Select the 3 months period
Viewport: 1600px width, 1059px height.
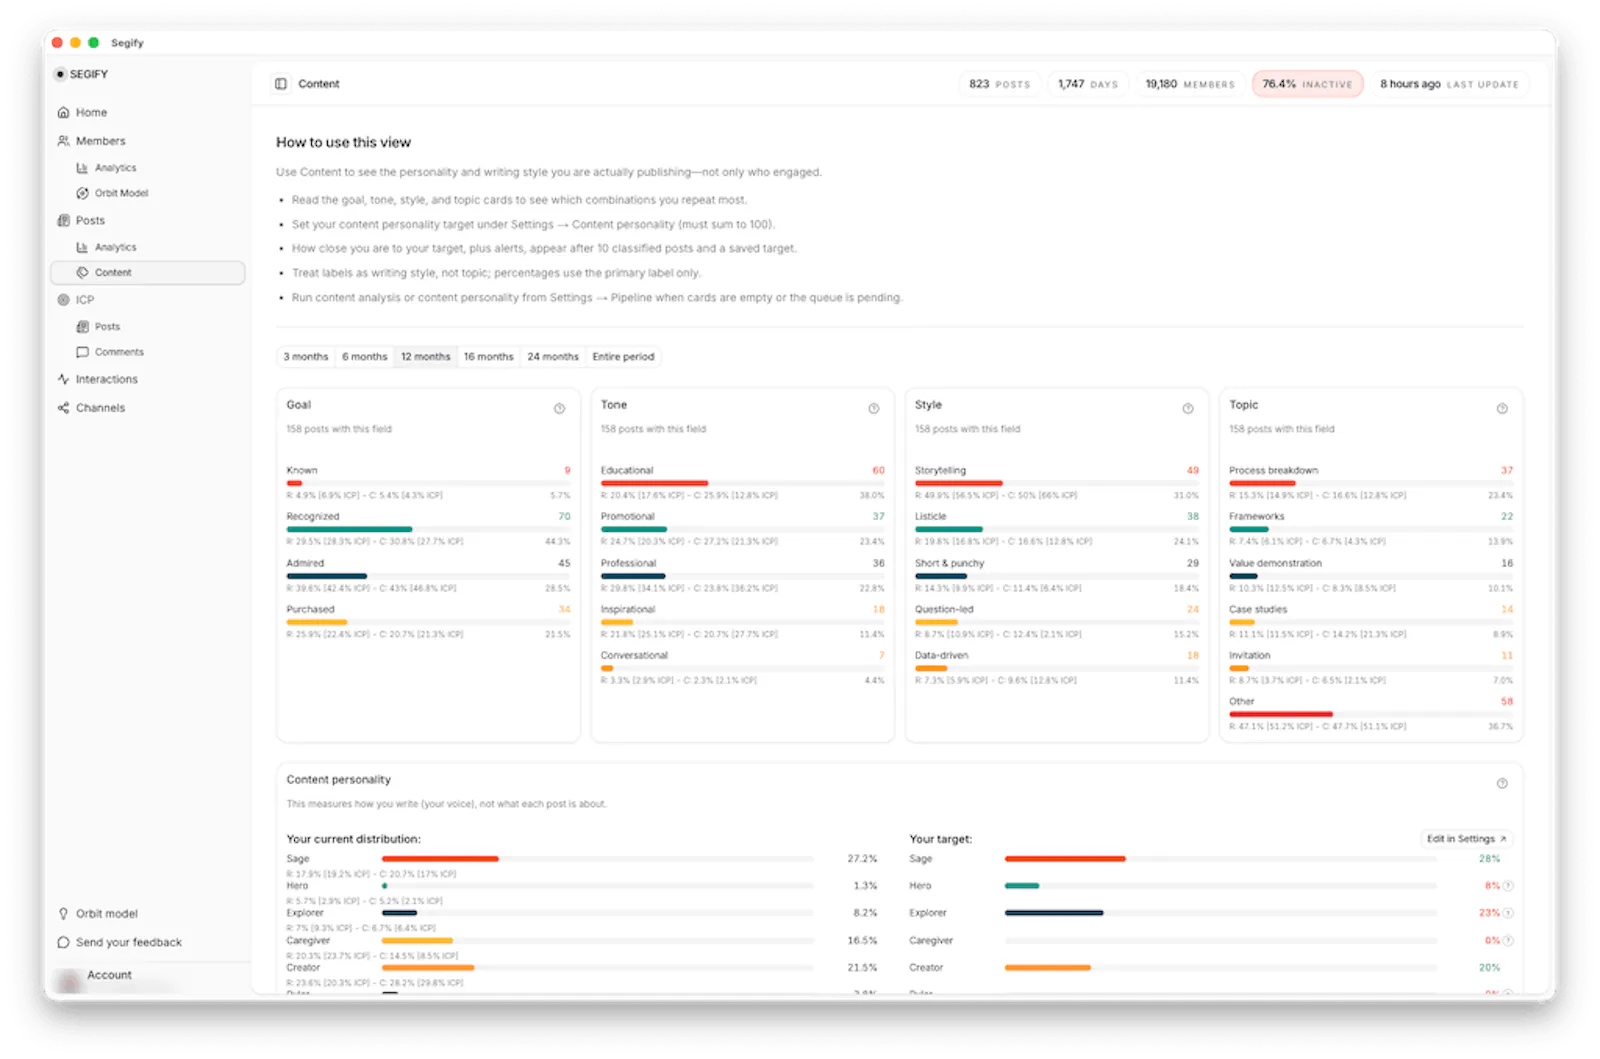pos(306,357)
